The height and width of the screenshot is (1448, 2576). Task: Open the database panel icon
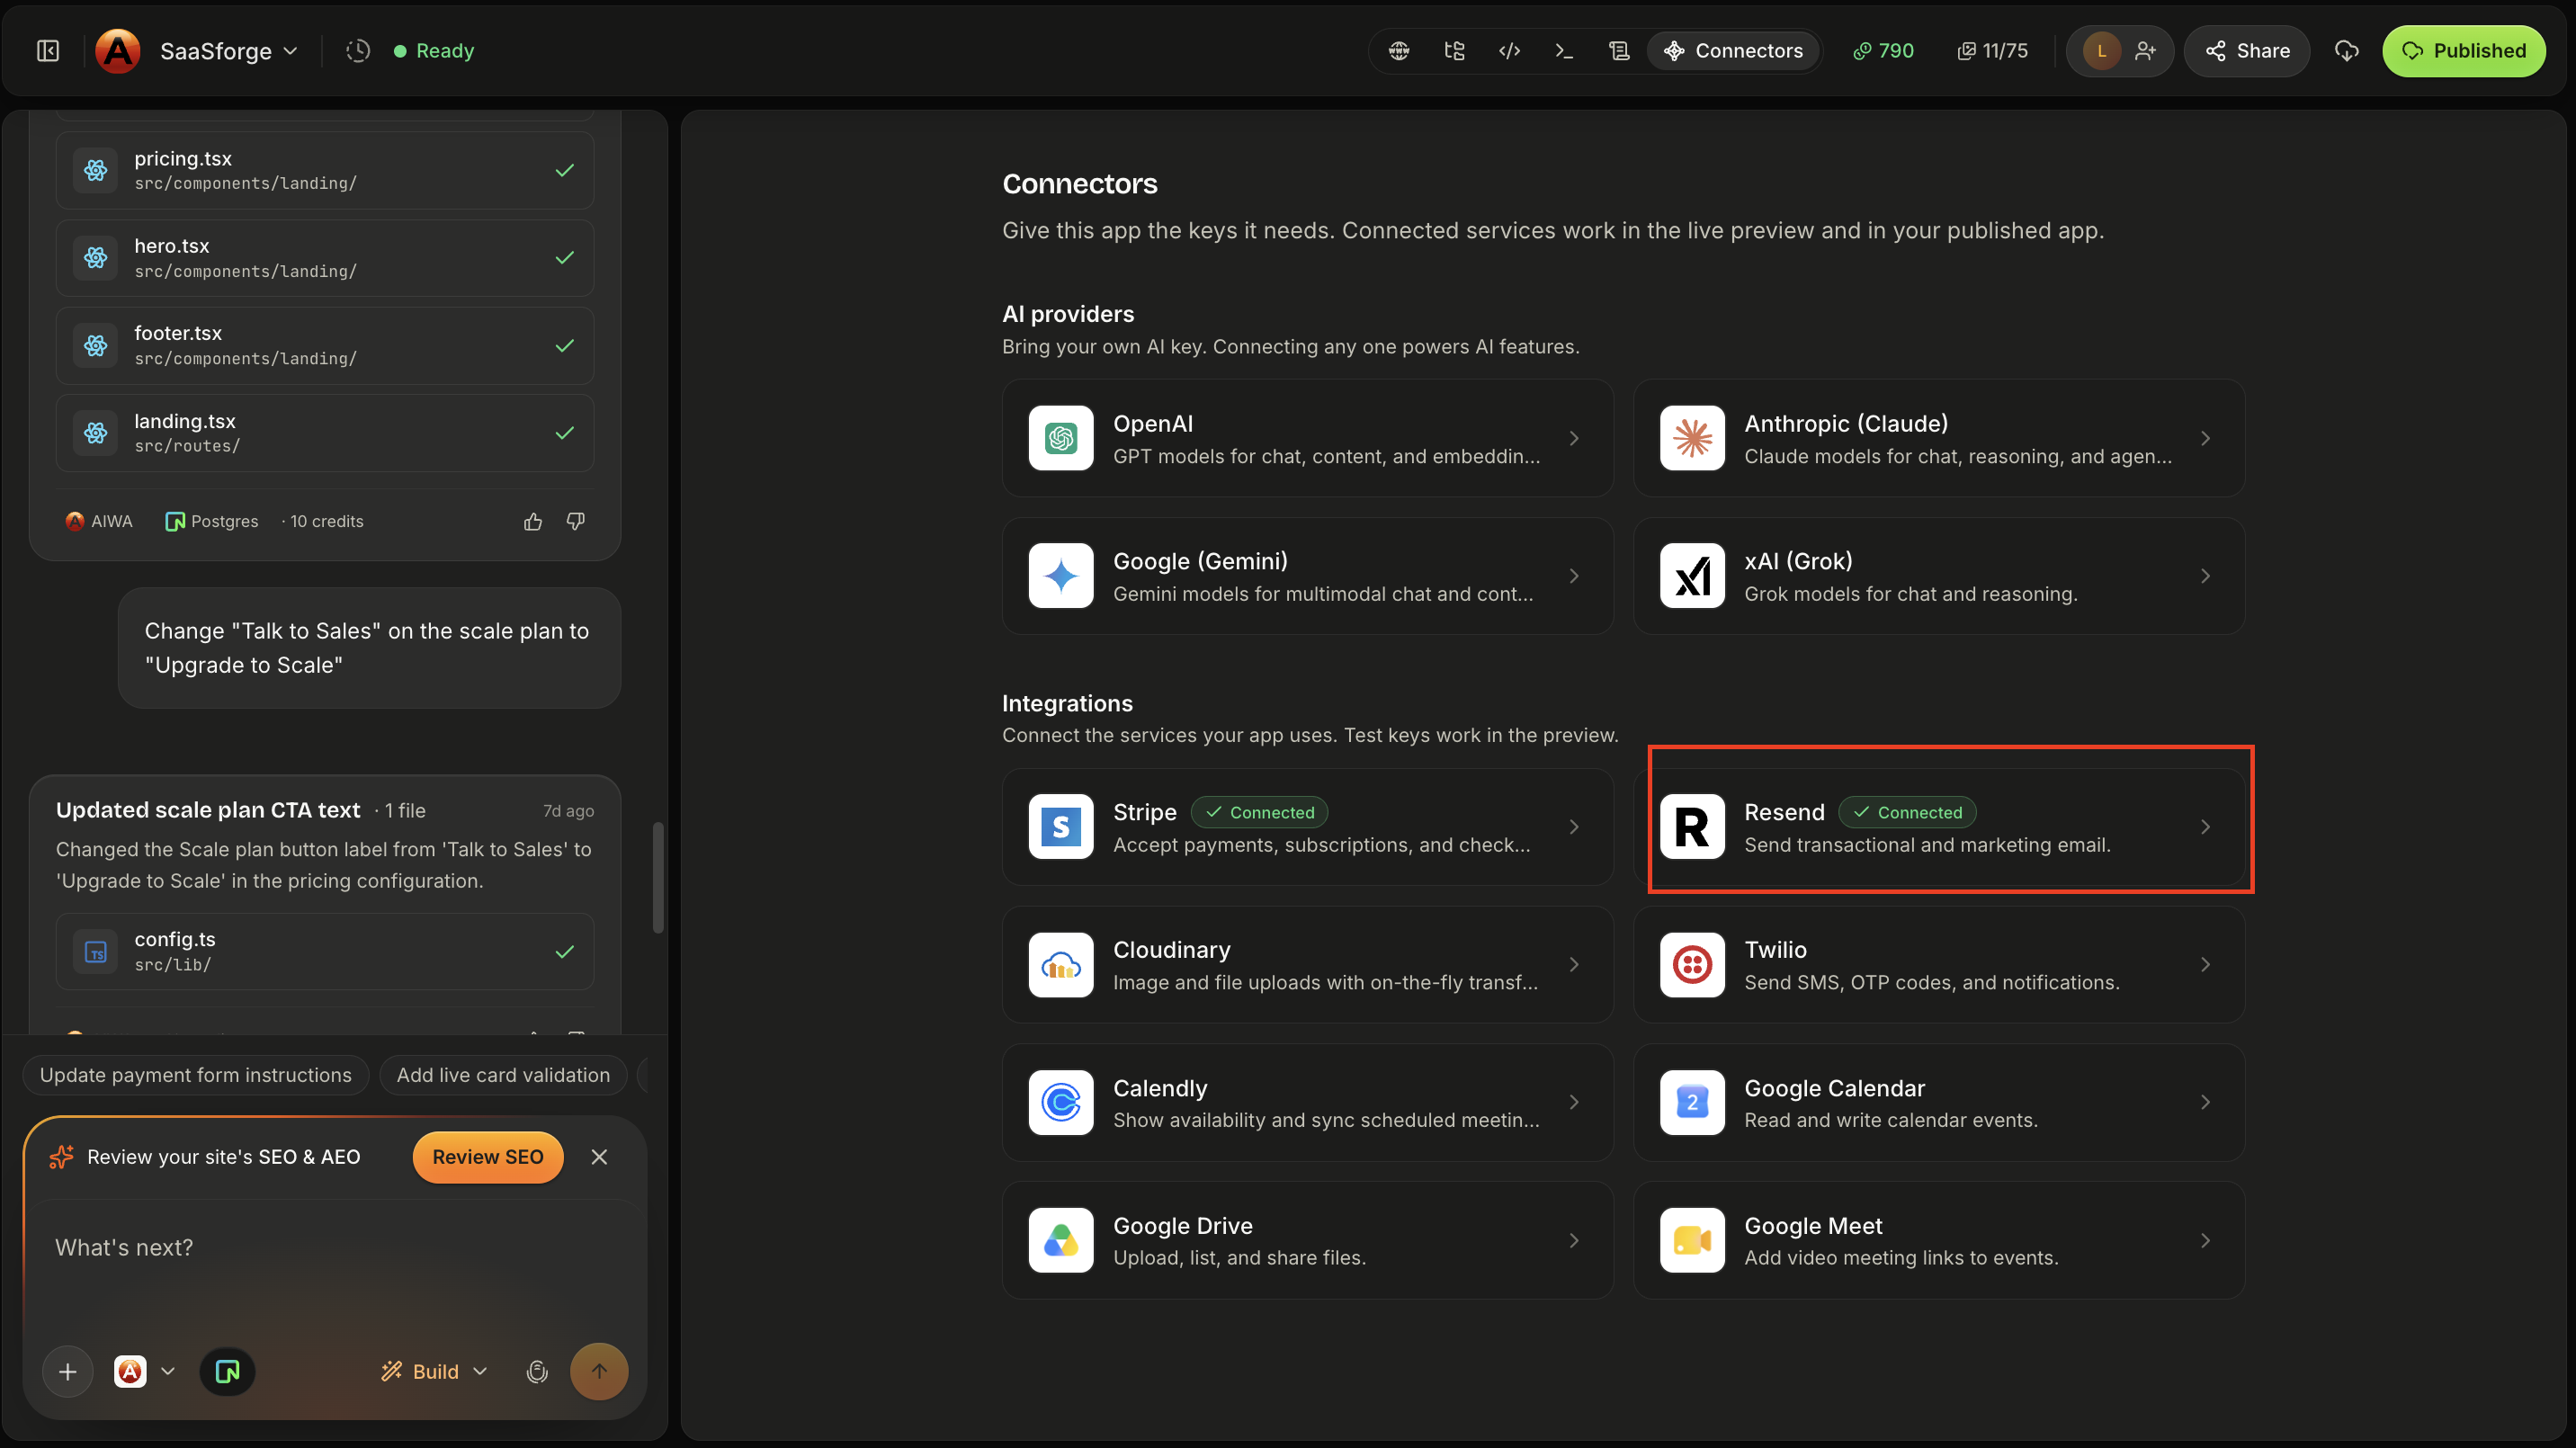click(x=1619, y=51)
